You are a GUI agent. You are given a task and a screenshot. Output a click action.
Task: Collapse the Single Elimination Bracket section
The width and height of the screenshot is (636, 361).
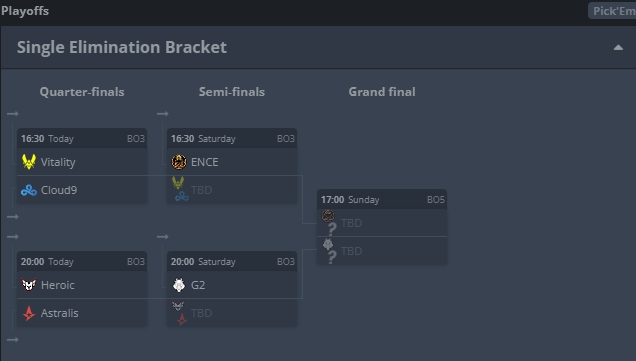click(618, 47)
